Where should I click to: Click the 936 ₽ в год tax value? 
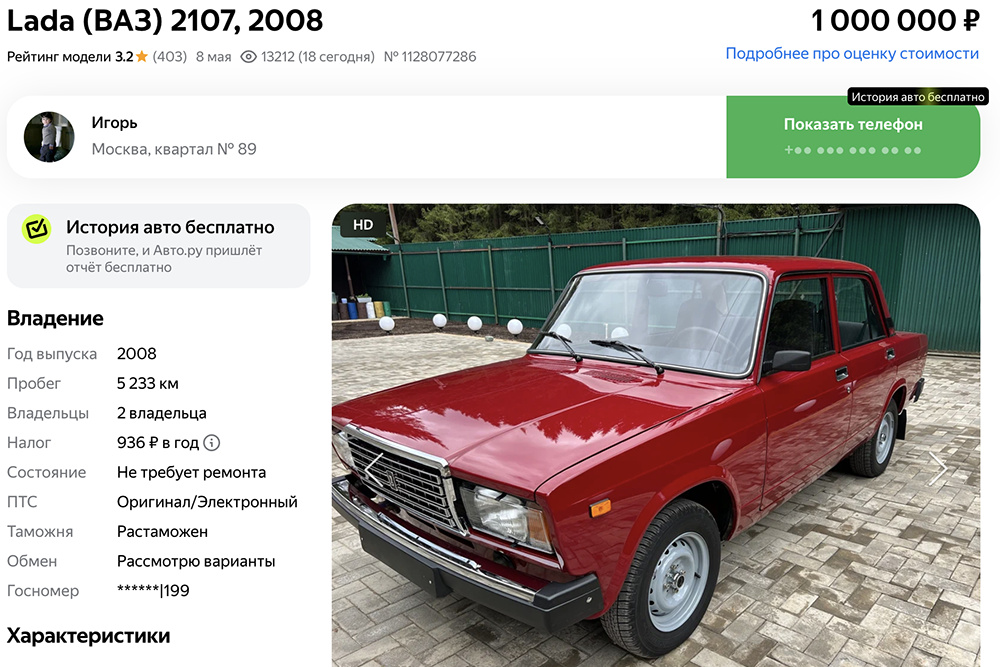click(158, 443)
